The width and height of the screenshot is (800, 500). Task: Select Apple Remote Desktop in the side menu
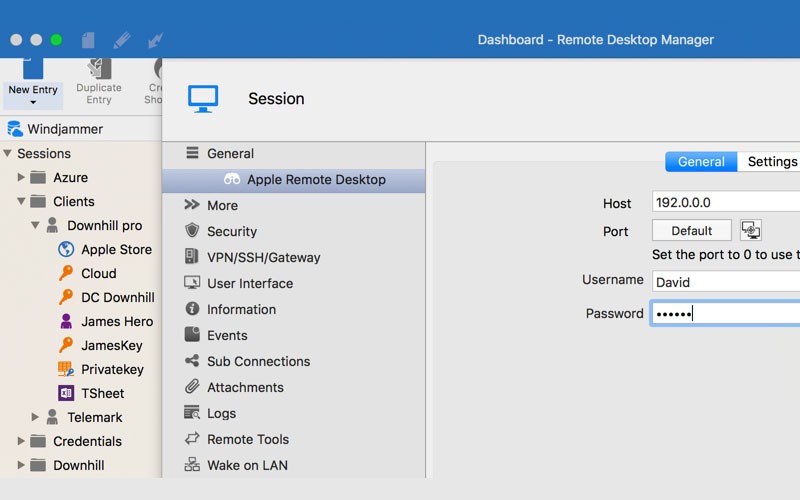293,180
